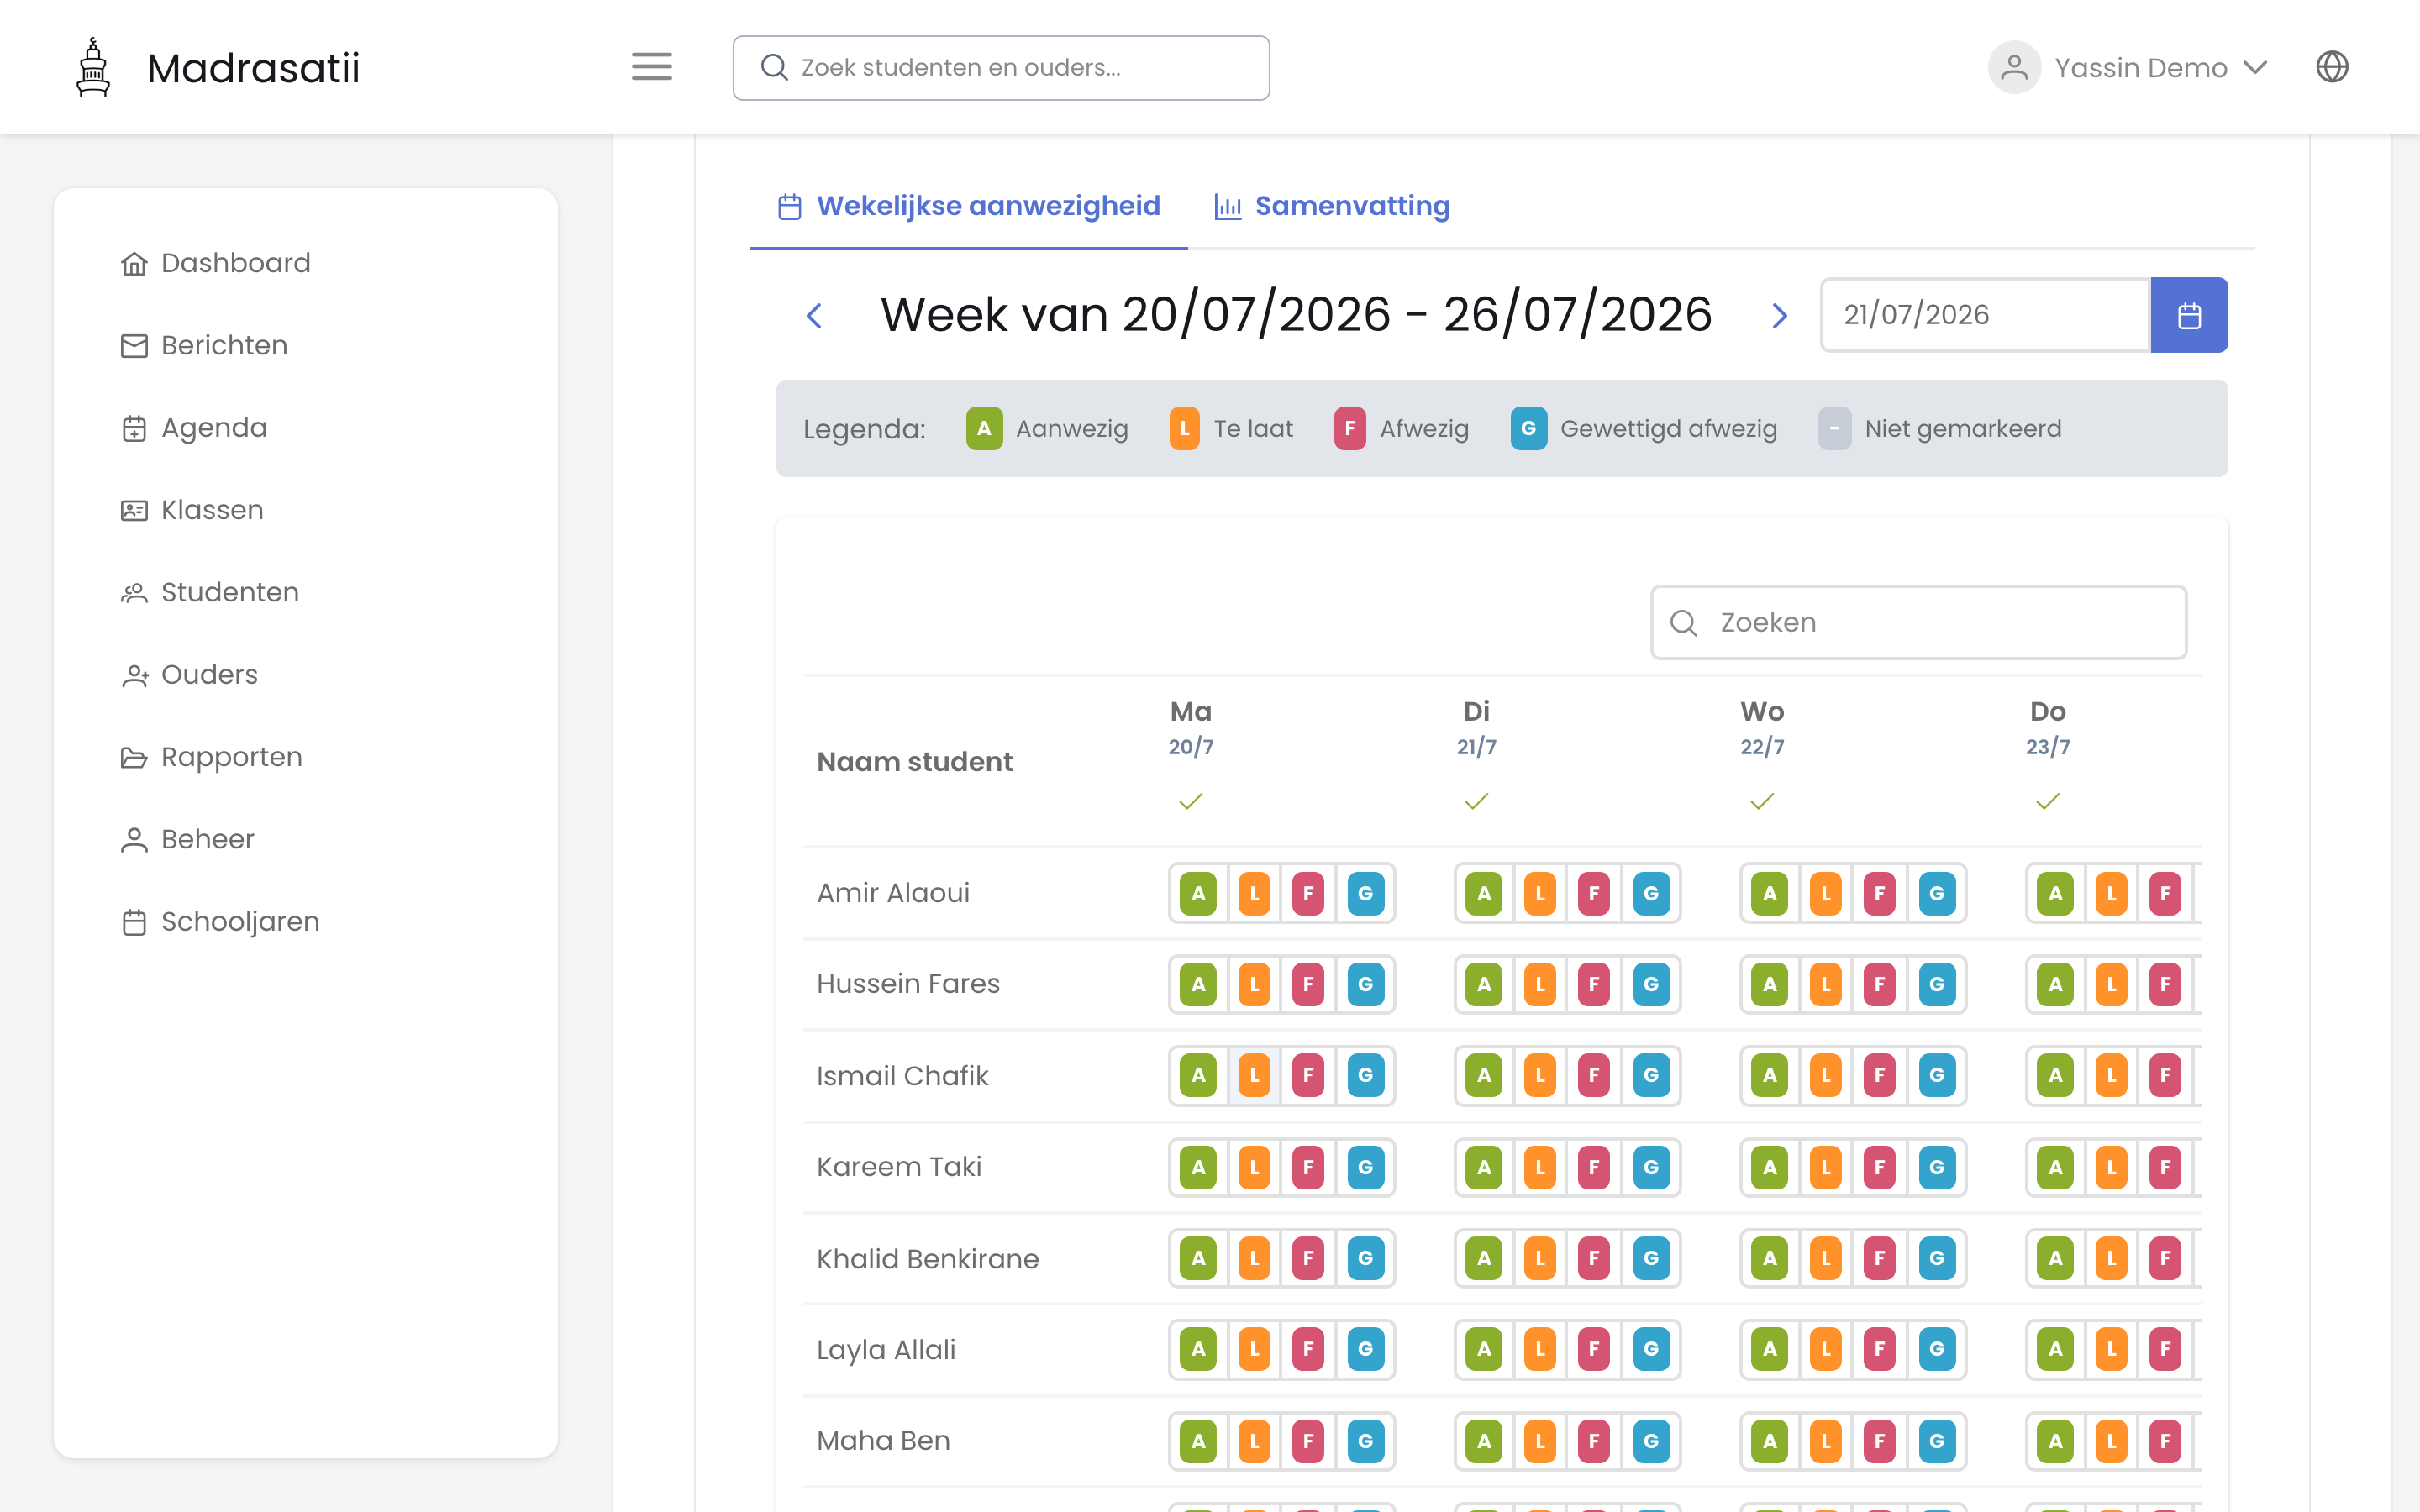
Task: Mark all present on Tuesday 21/7
Action: click(1476, 801)
